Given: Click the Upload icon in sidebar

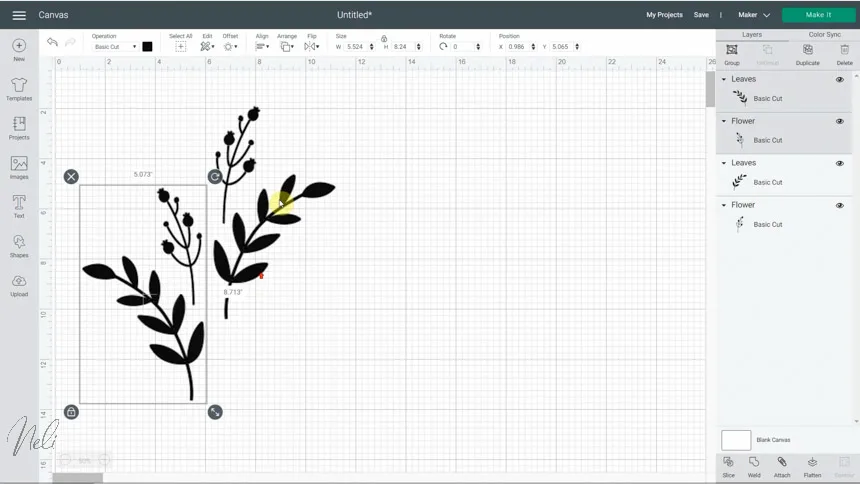Looking at the screenshot, I should [19, 285].
